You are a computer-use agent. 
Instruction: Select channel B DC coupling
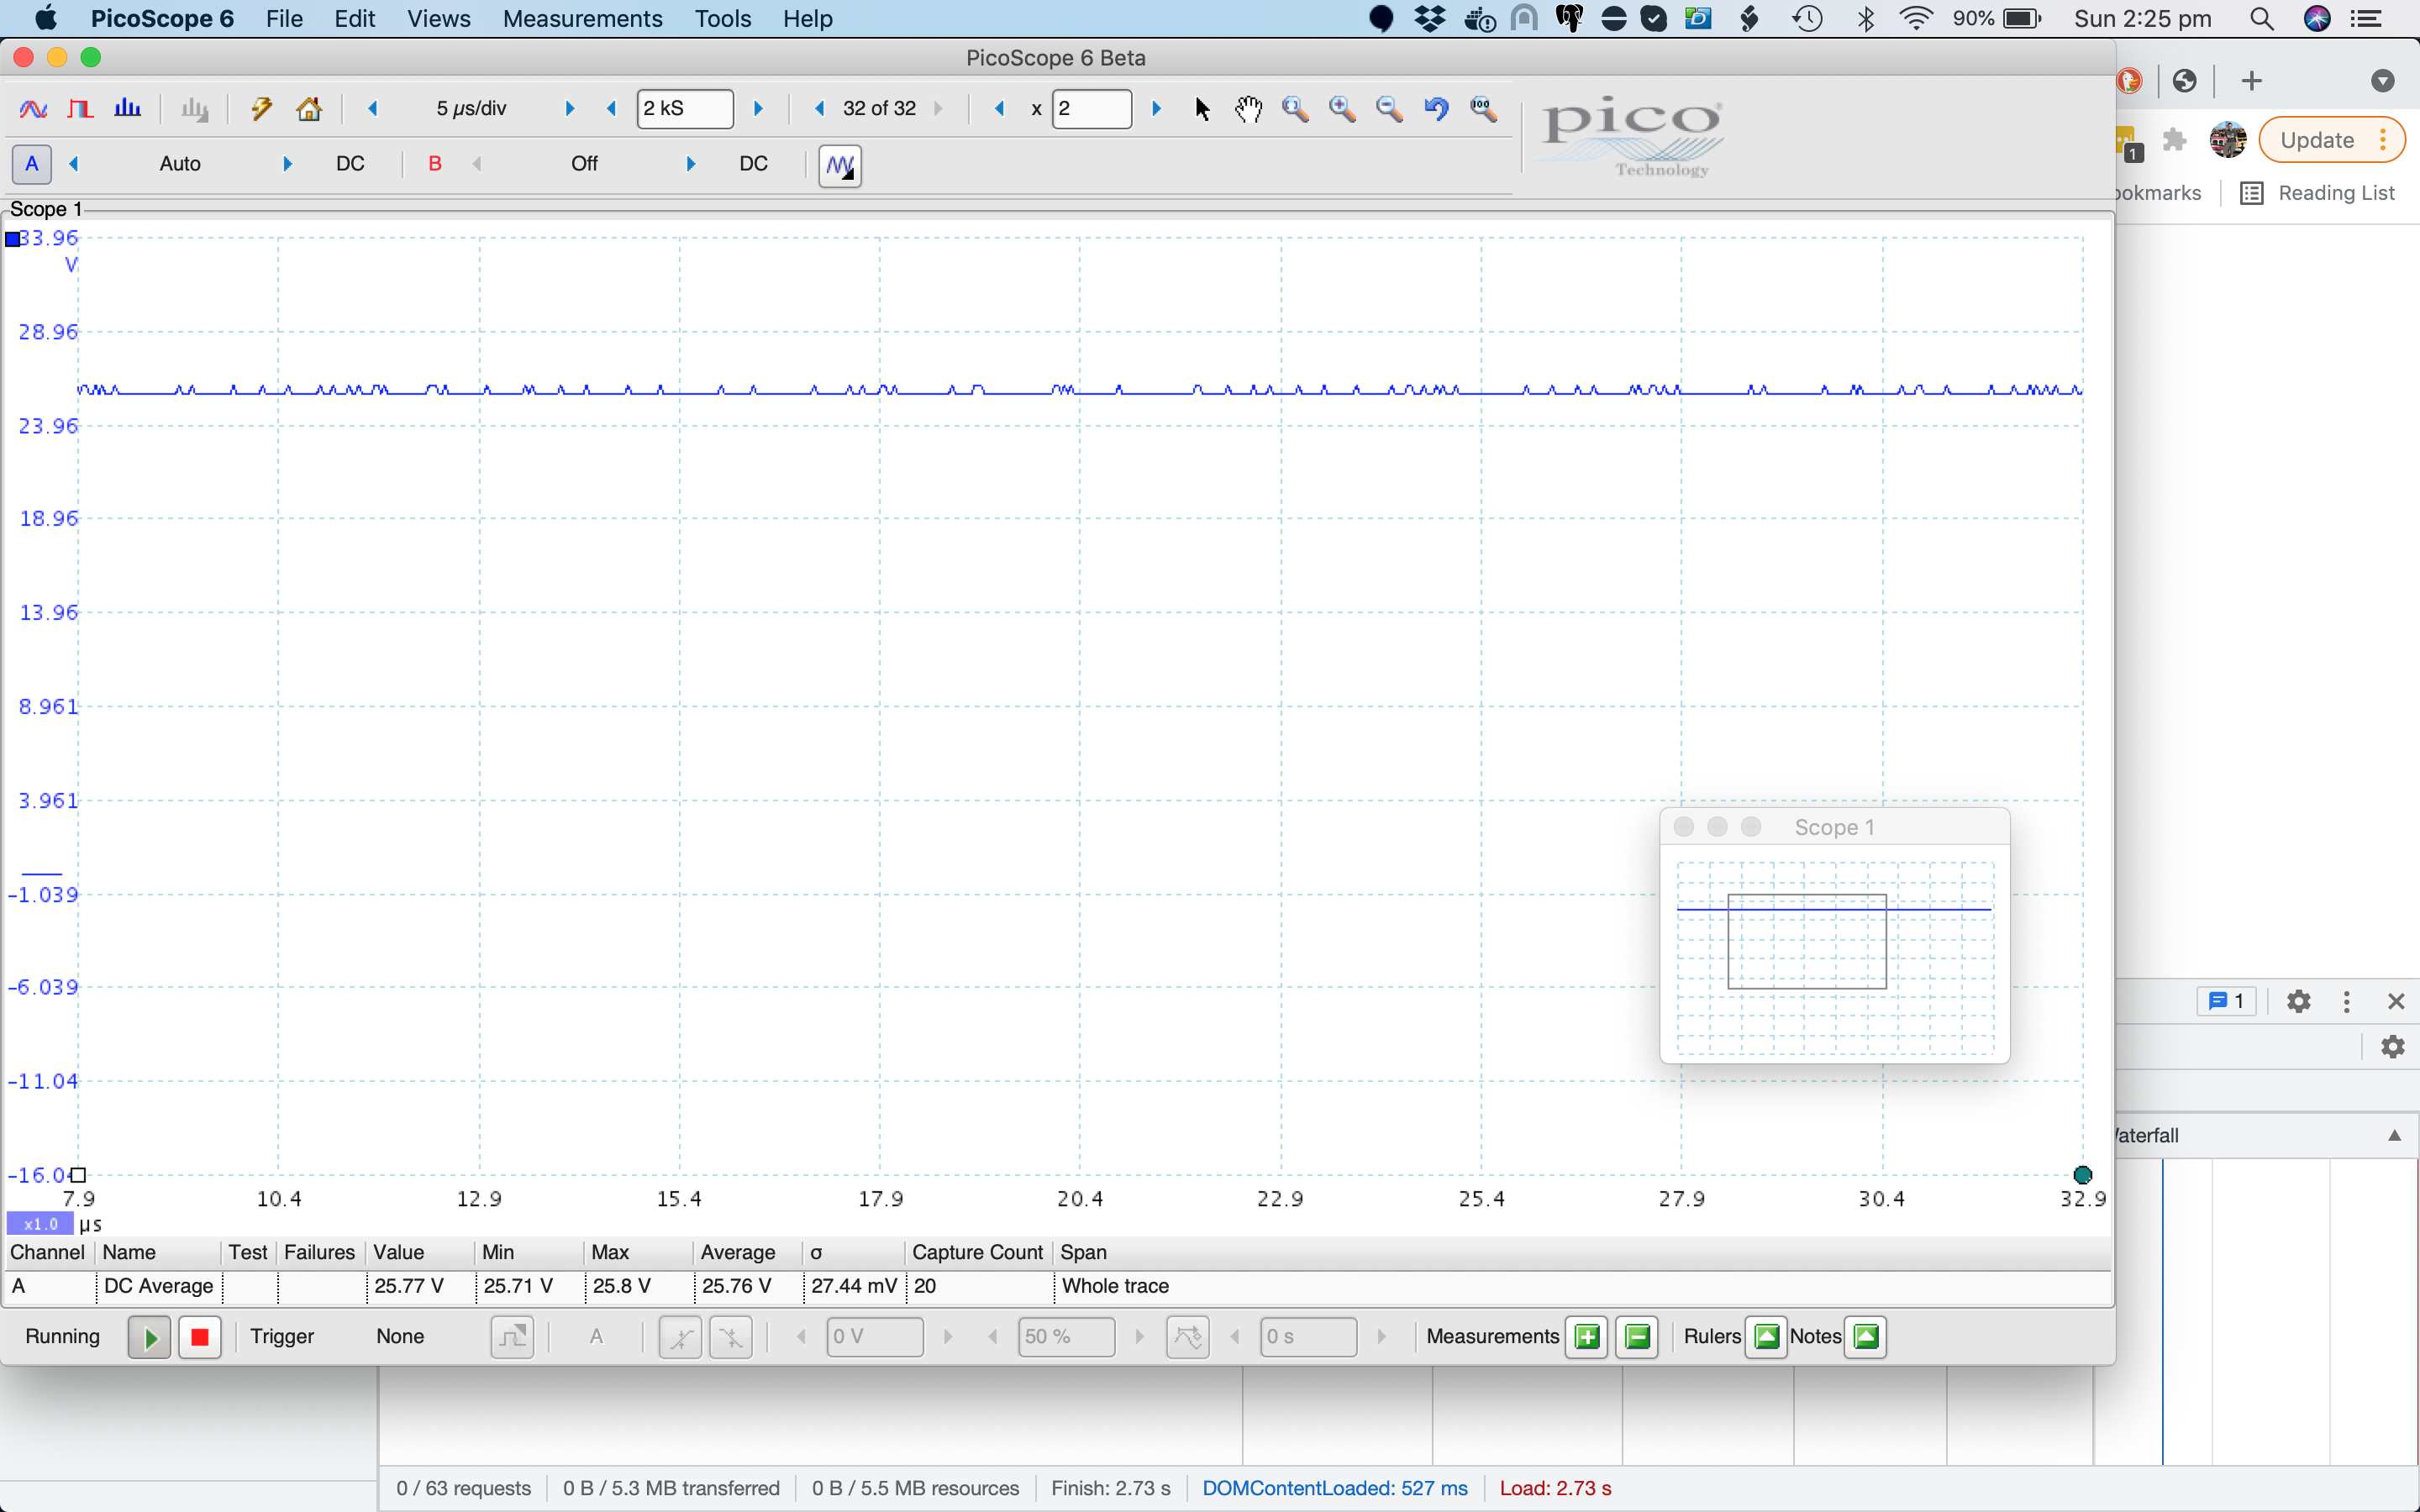tap(754, 164)
